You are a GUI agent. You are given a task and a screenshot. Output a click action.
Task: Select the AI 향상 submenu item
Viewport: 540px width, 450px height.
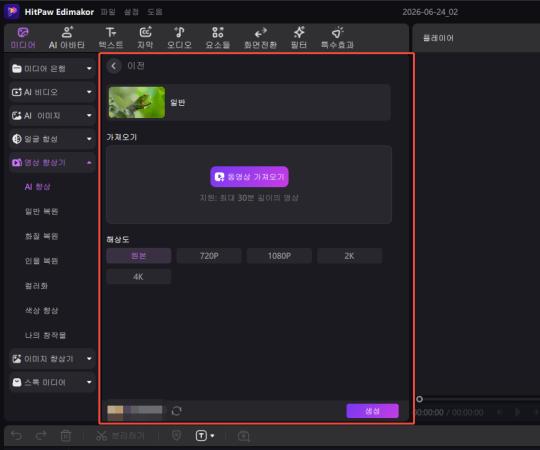pos(38,187)
